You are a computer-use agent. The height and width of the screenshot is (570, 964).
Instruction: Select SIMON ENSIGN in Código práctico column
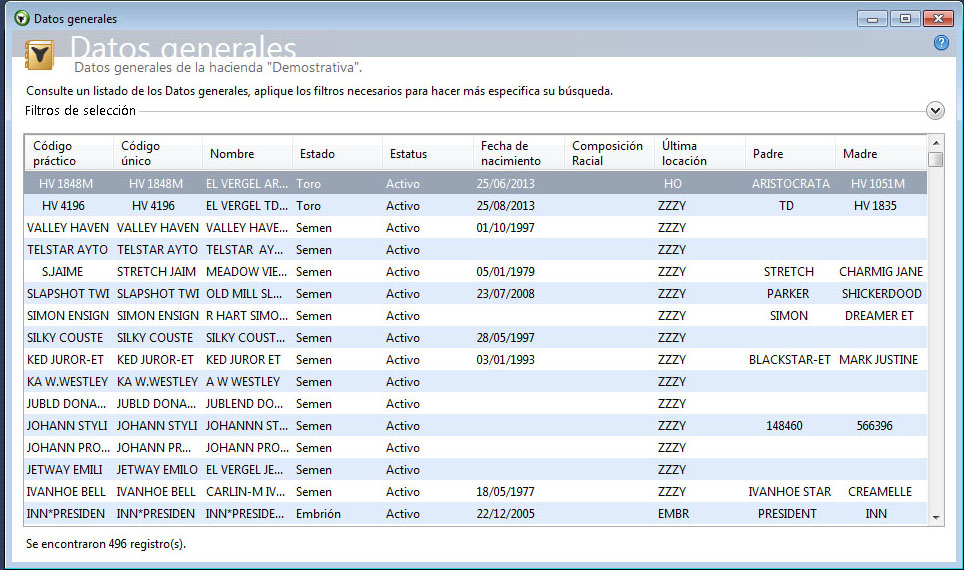(x=68, y=315)
